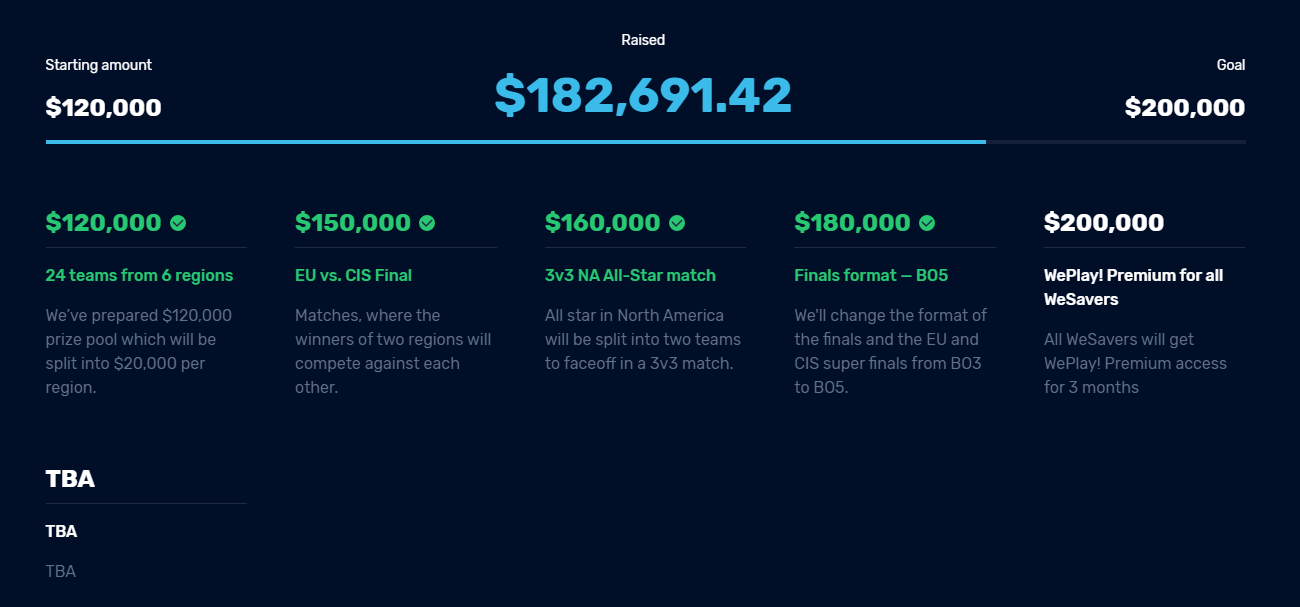The image size is (1300, 607).
Task: Click the $180,000 milestone amount
Action: [x=852, y=223]
